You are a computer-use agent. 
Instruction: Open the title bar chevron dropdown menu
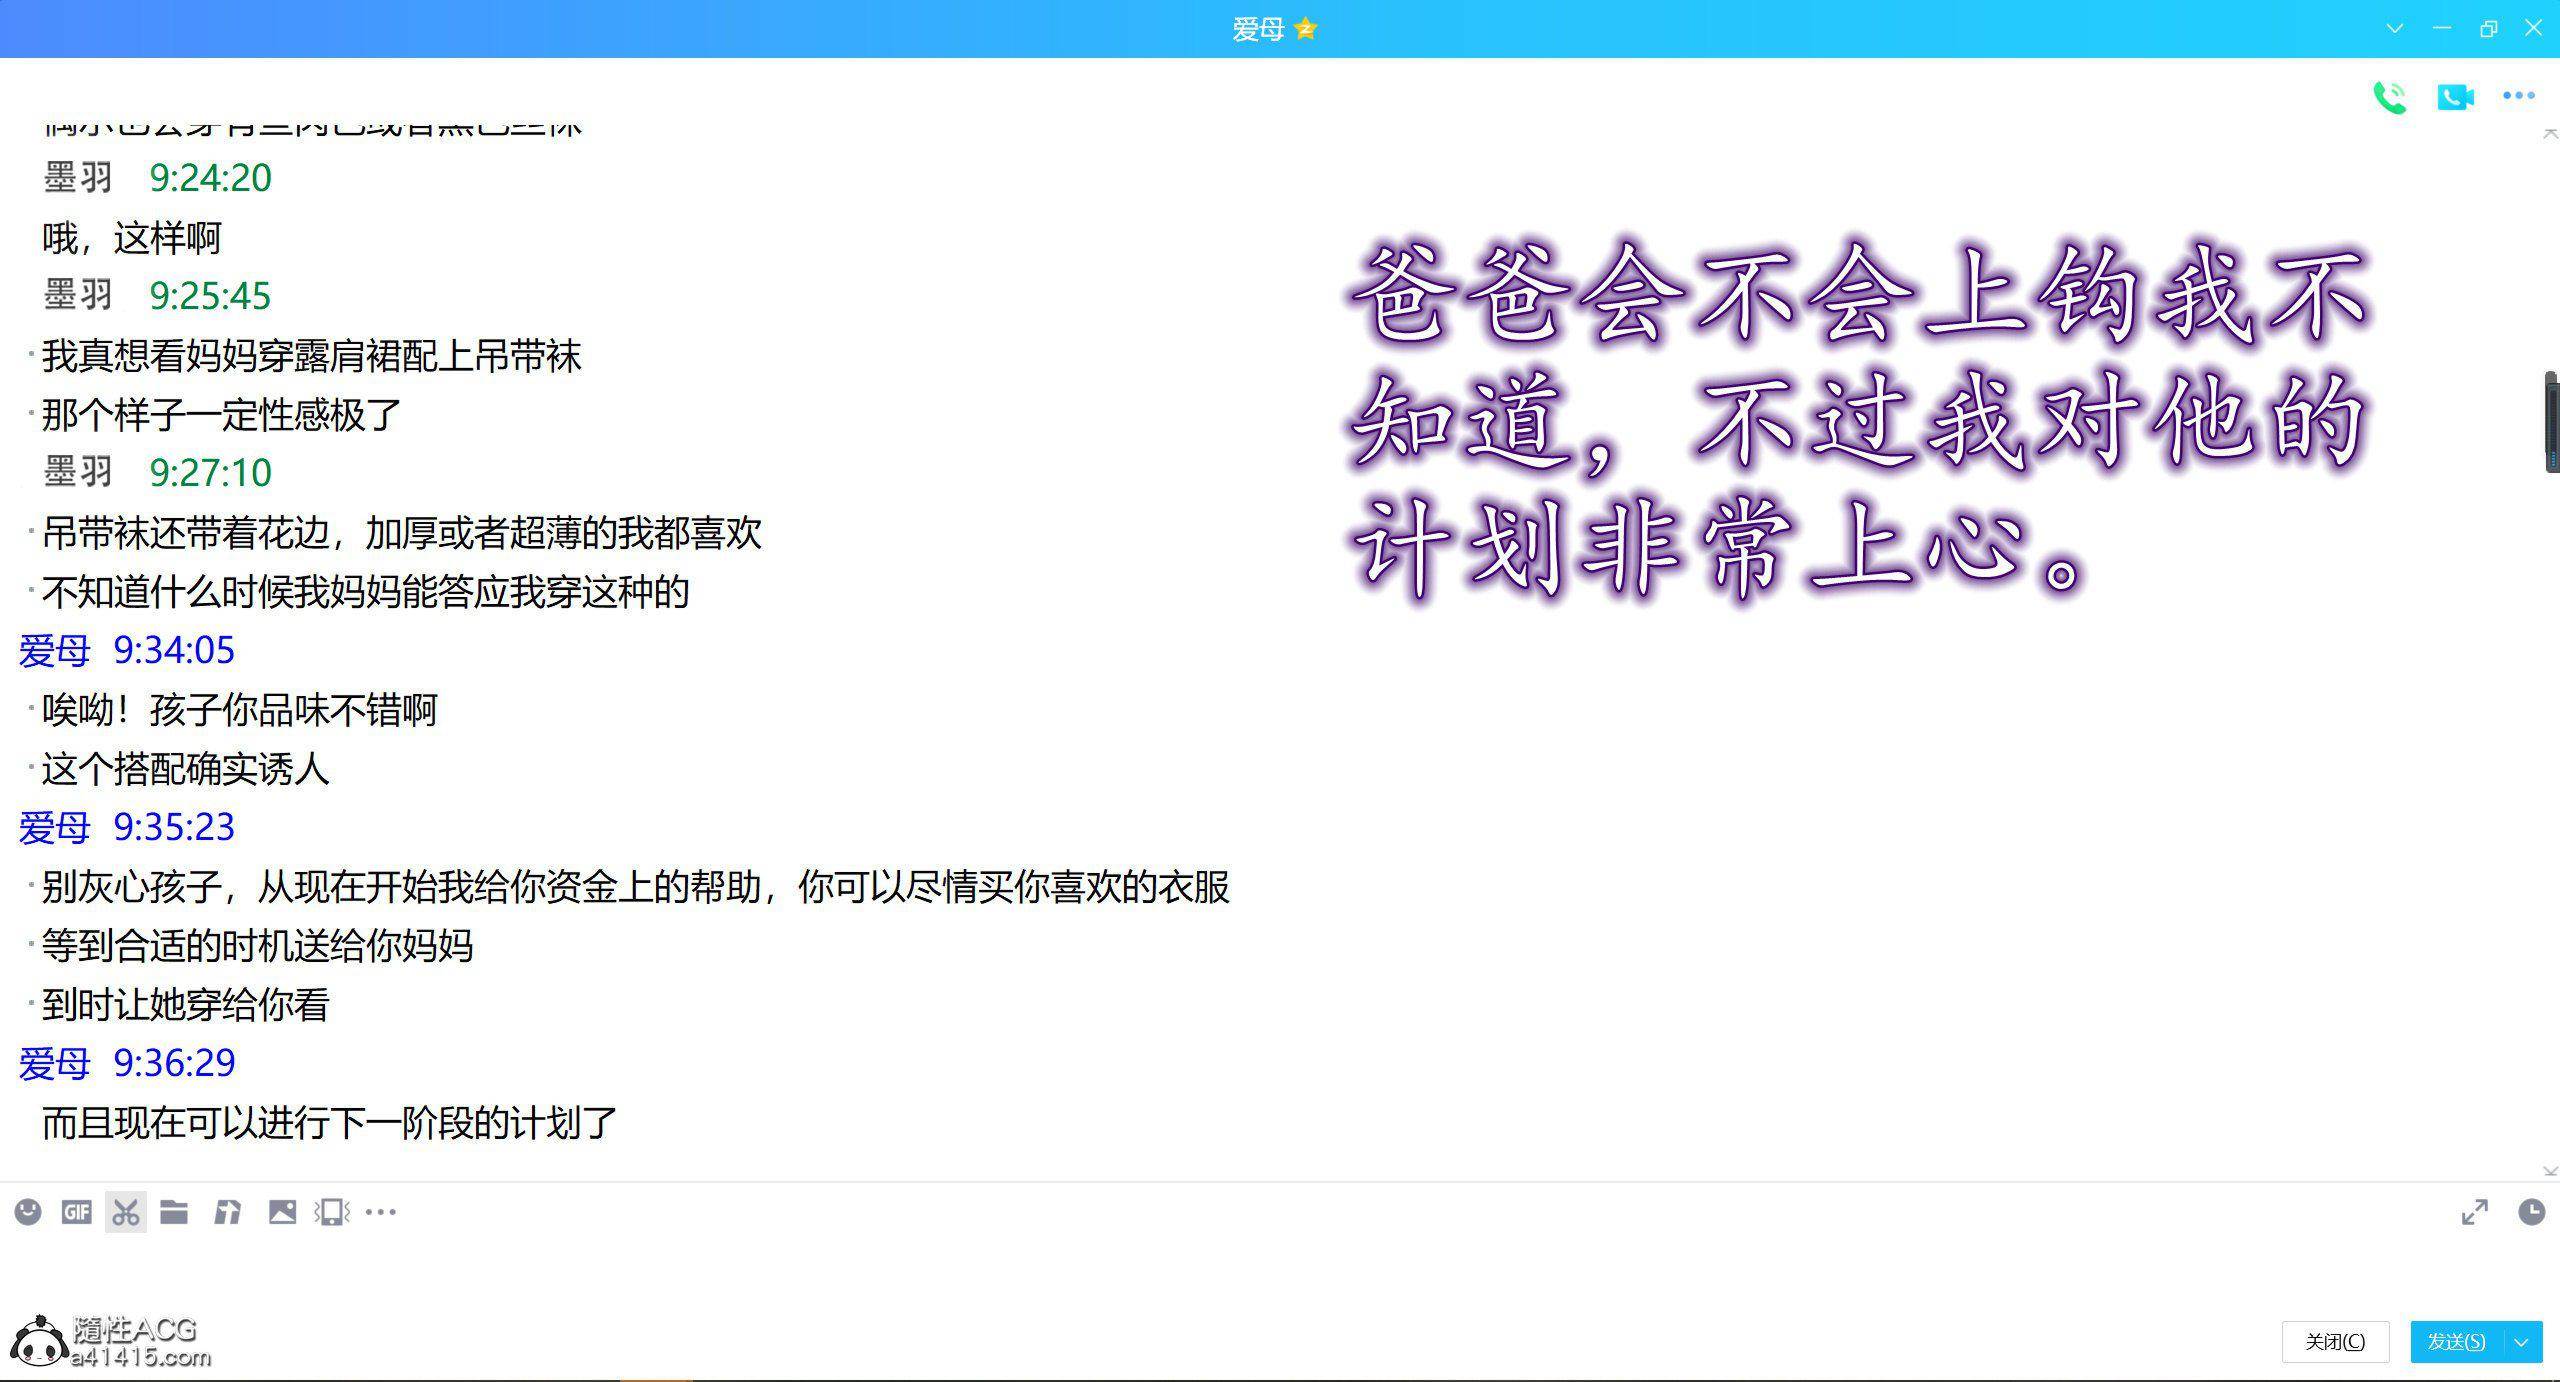click(x=2395, y=29)
